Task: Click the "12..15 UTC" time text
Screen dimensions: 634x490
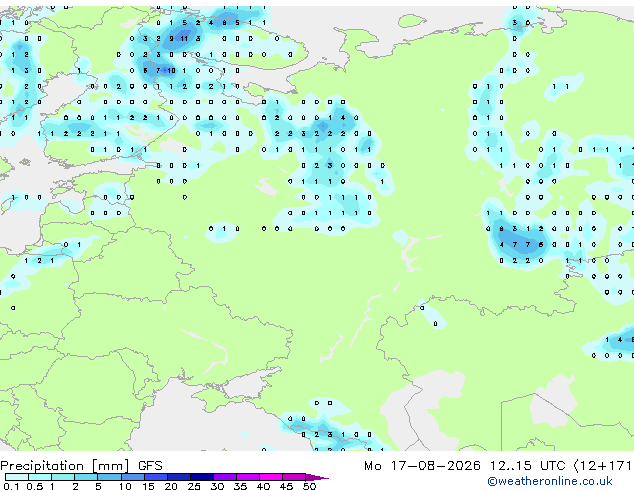Action: pos(528,466)
